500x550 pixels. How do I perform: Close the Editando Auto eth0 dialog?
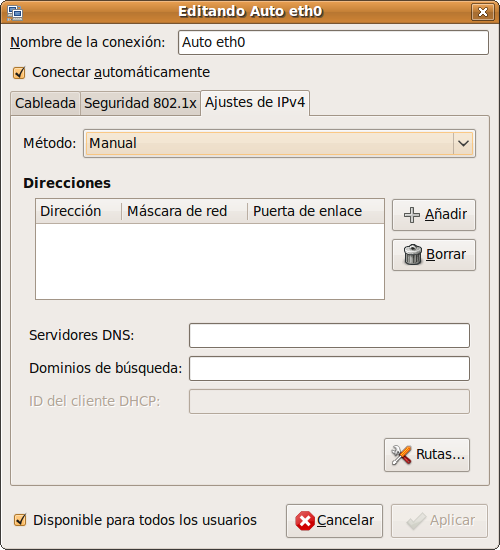click(482, 12)
